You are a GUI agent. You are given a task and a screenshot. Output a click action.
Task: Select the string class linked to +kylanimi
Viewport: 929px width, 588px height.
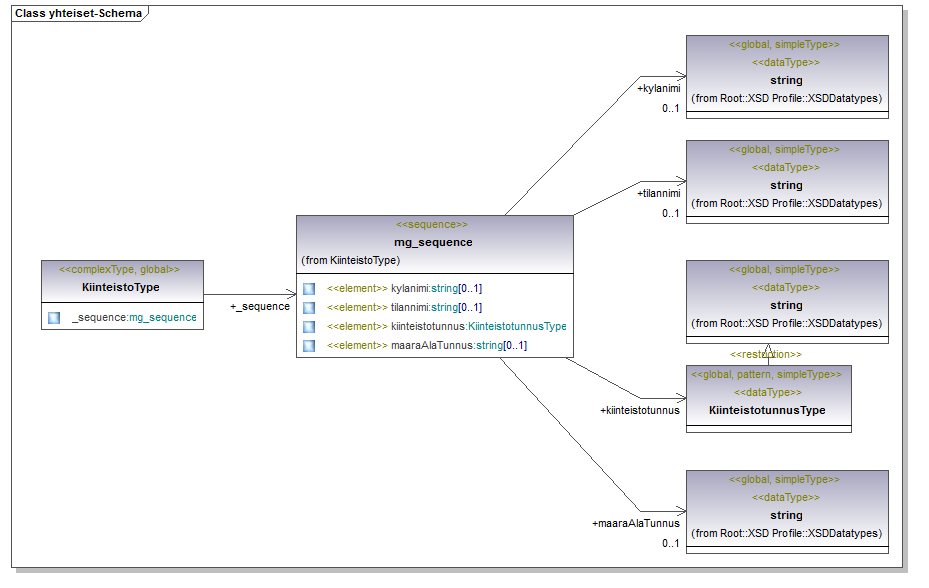(786, 80)
